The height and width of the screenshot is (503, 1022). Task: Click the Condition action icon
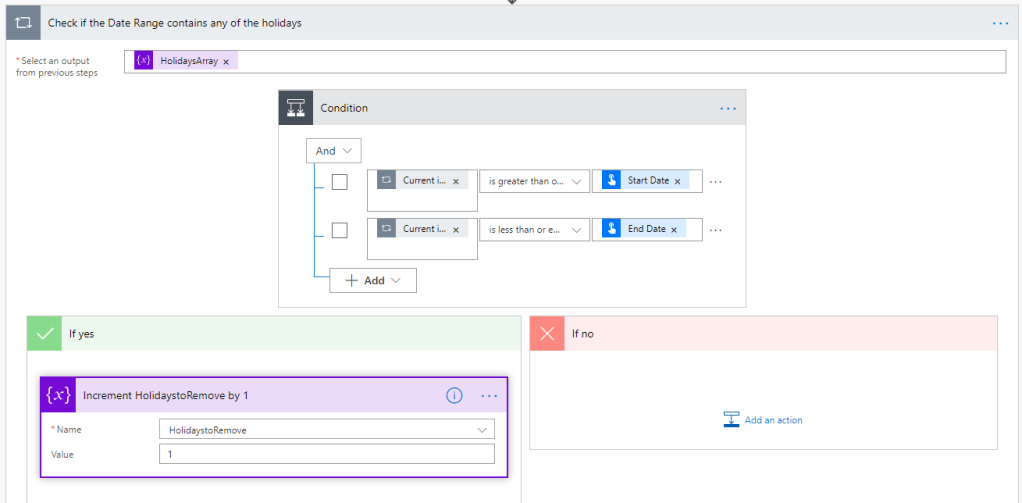click(x=296, y=108)
